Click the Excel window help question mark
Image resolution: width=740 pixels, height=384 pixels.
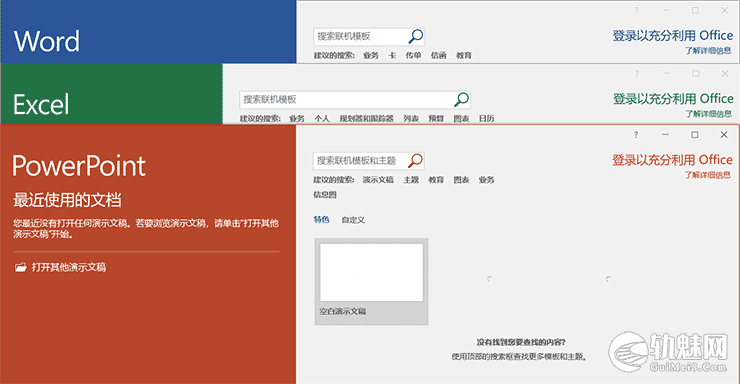(x=637, y=74)
